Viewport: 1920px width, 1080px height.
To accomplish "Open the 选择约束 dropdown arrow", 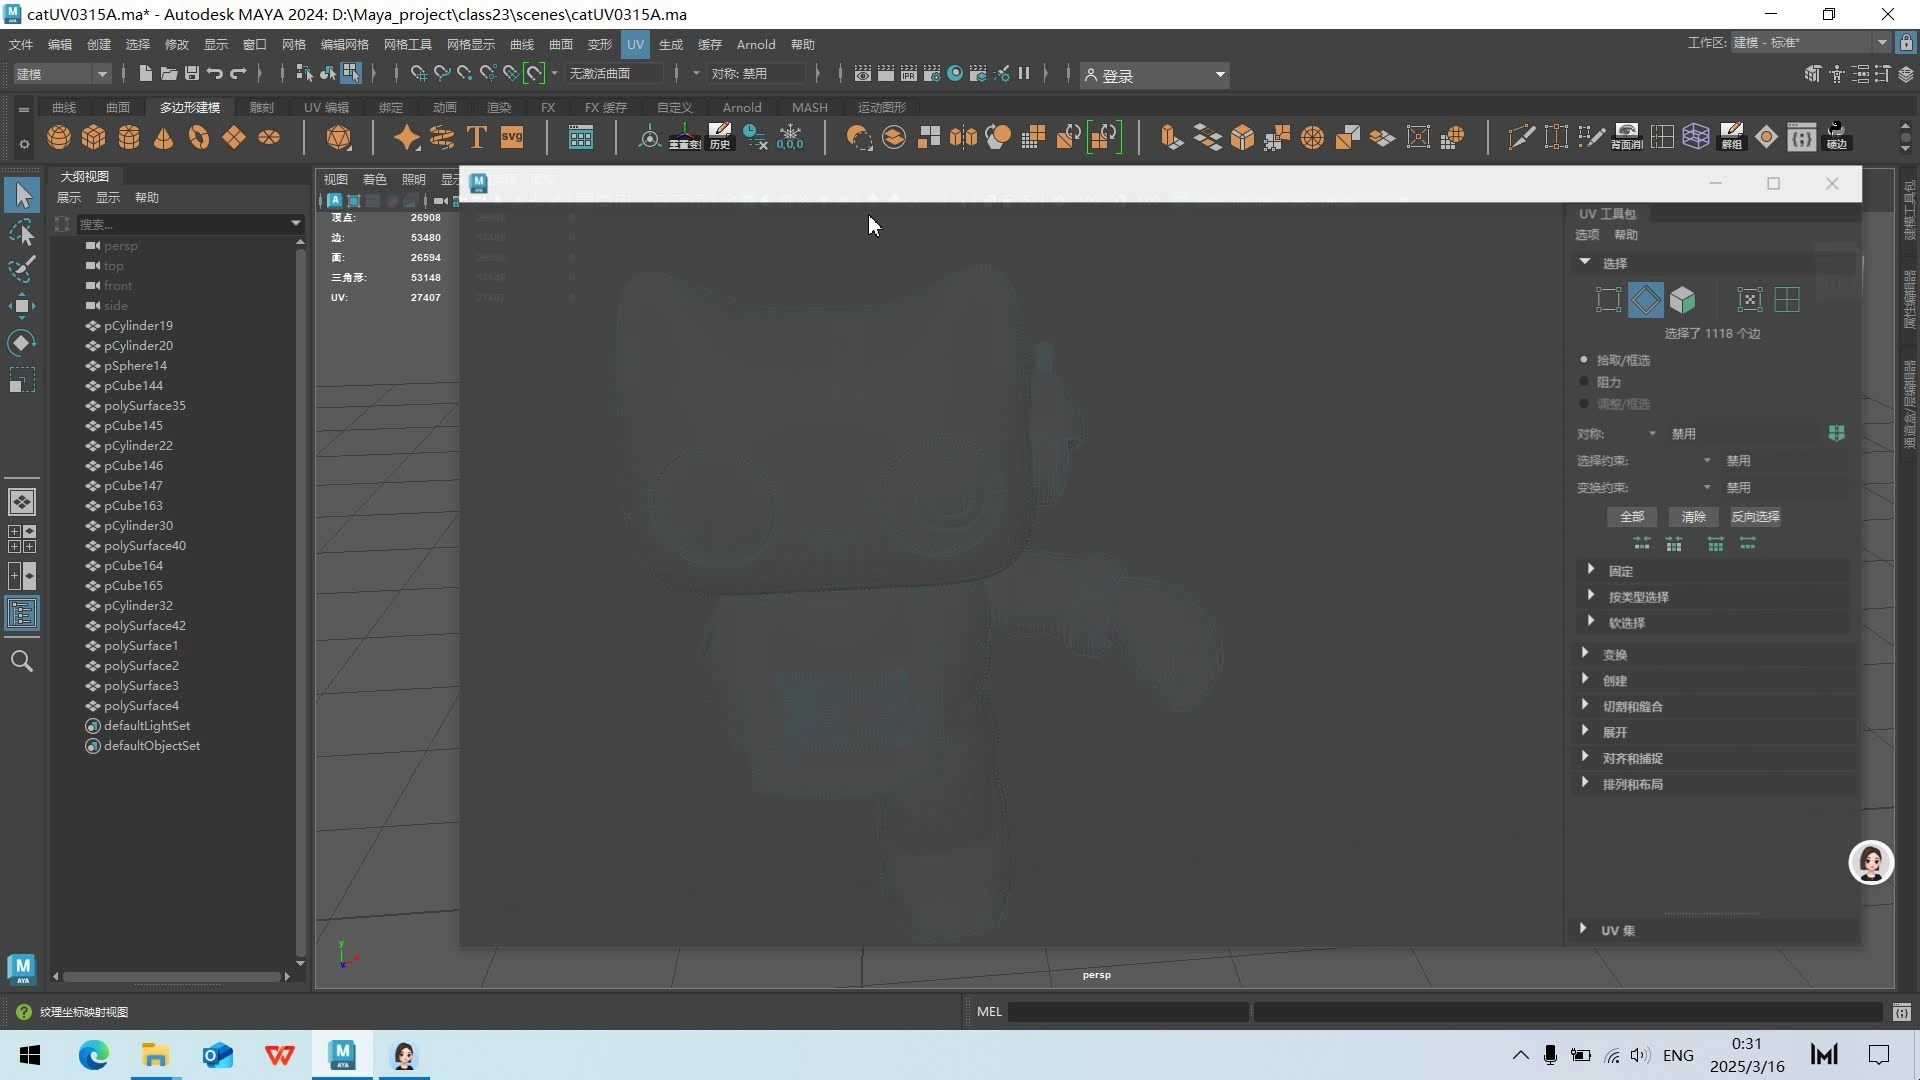I will tap(1707, 461).
